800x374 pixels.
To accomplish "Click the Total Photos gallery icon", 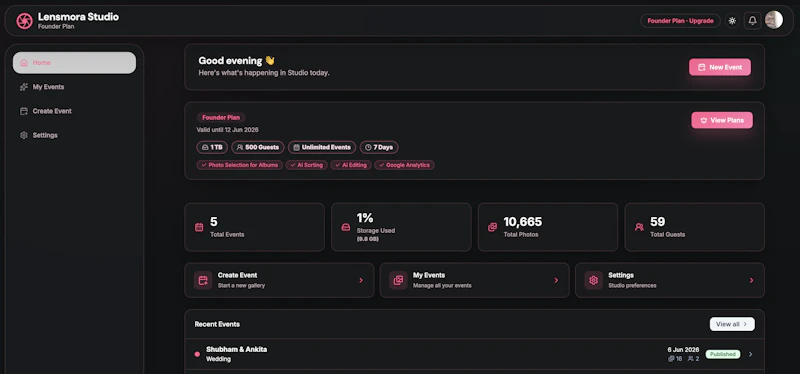I will (492, 227).
